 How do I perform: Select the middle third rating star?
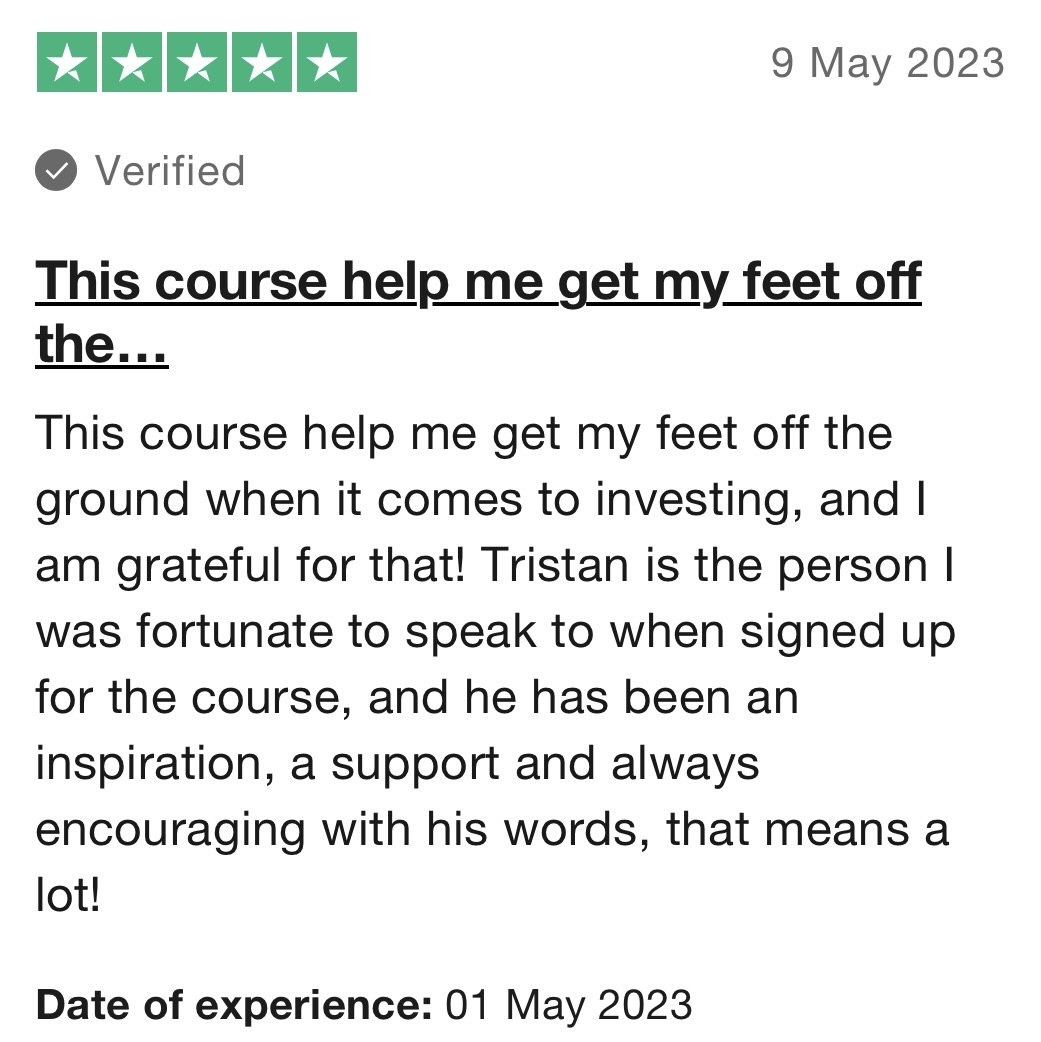[197, 63]
